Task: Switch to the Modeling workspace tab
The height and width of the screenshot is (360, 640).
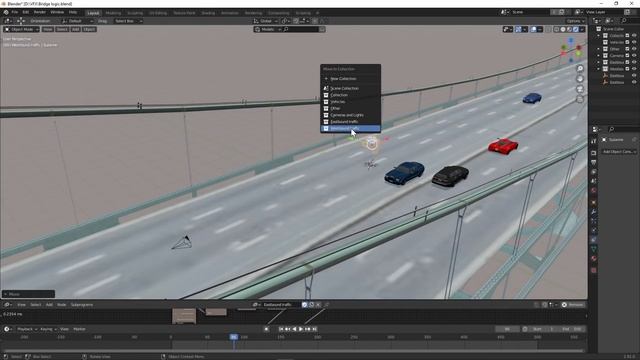Action: [113, 13]
